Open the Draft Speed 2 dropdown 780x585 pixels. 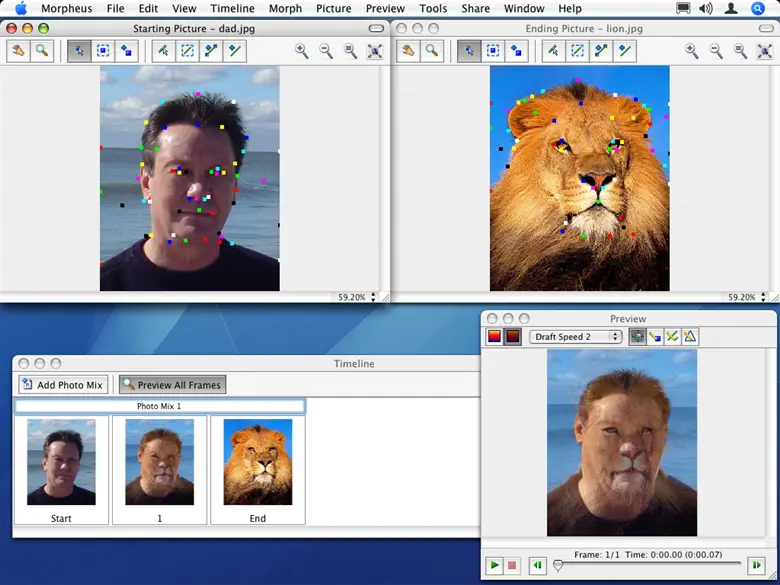pyautogui.click(x=575, y=337)
